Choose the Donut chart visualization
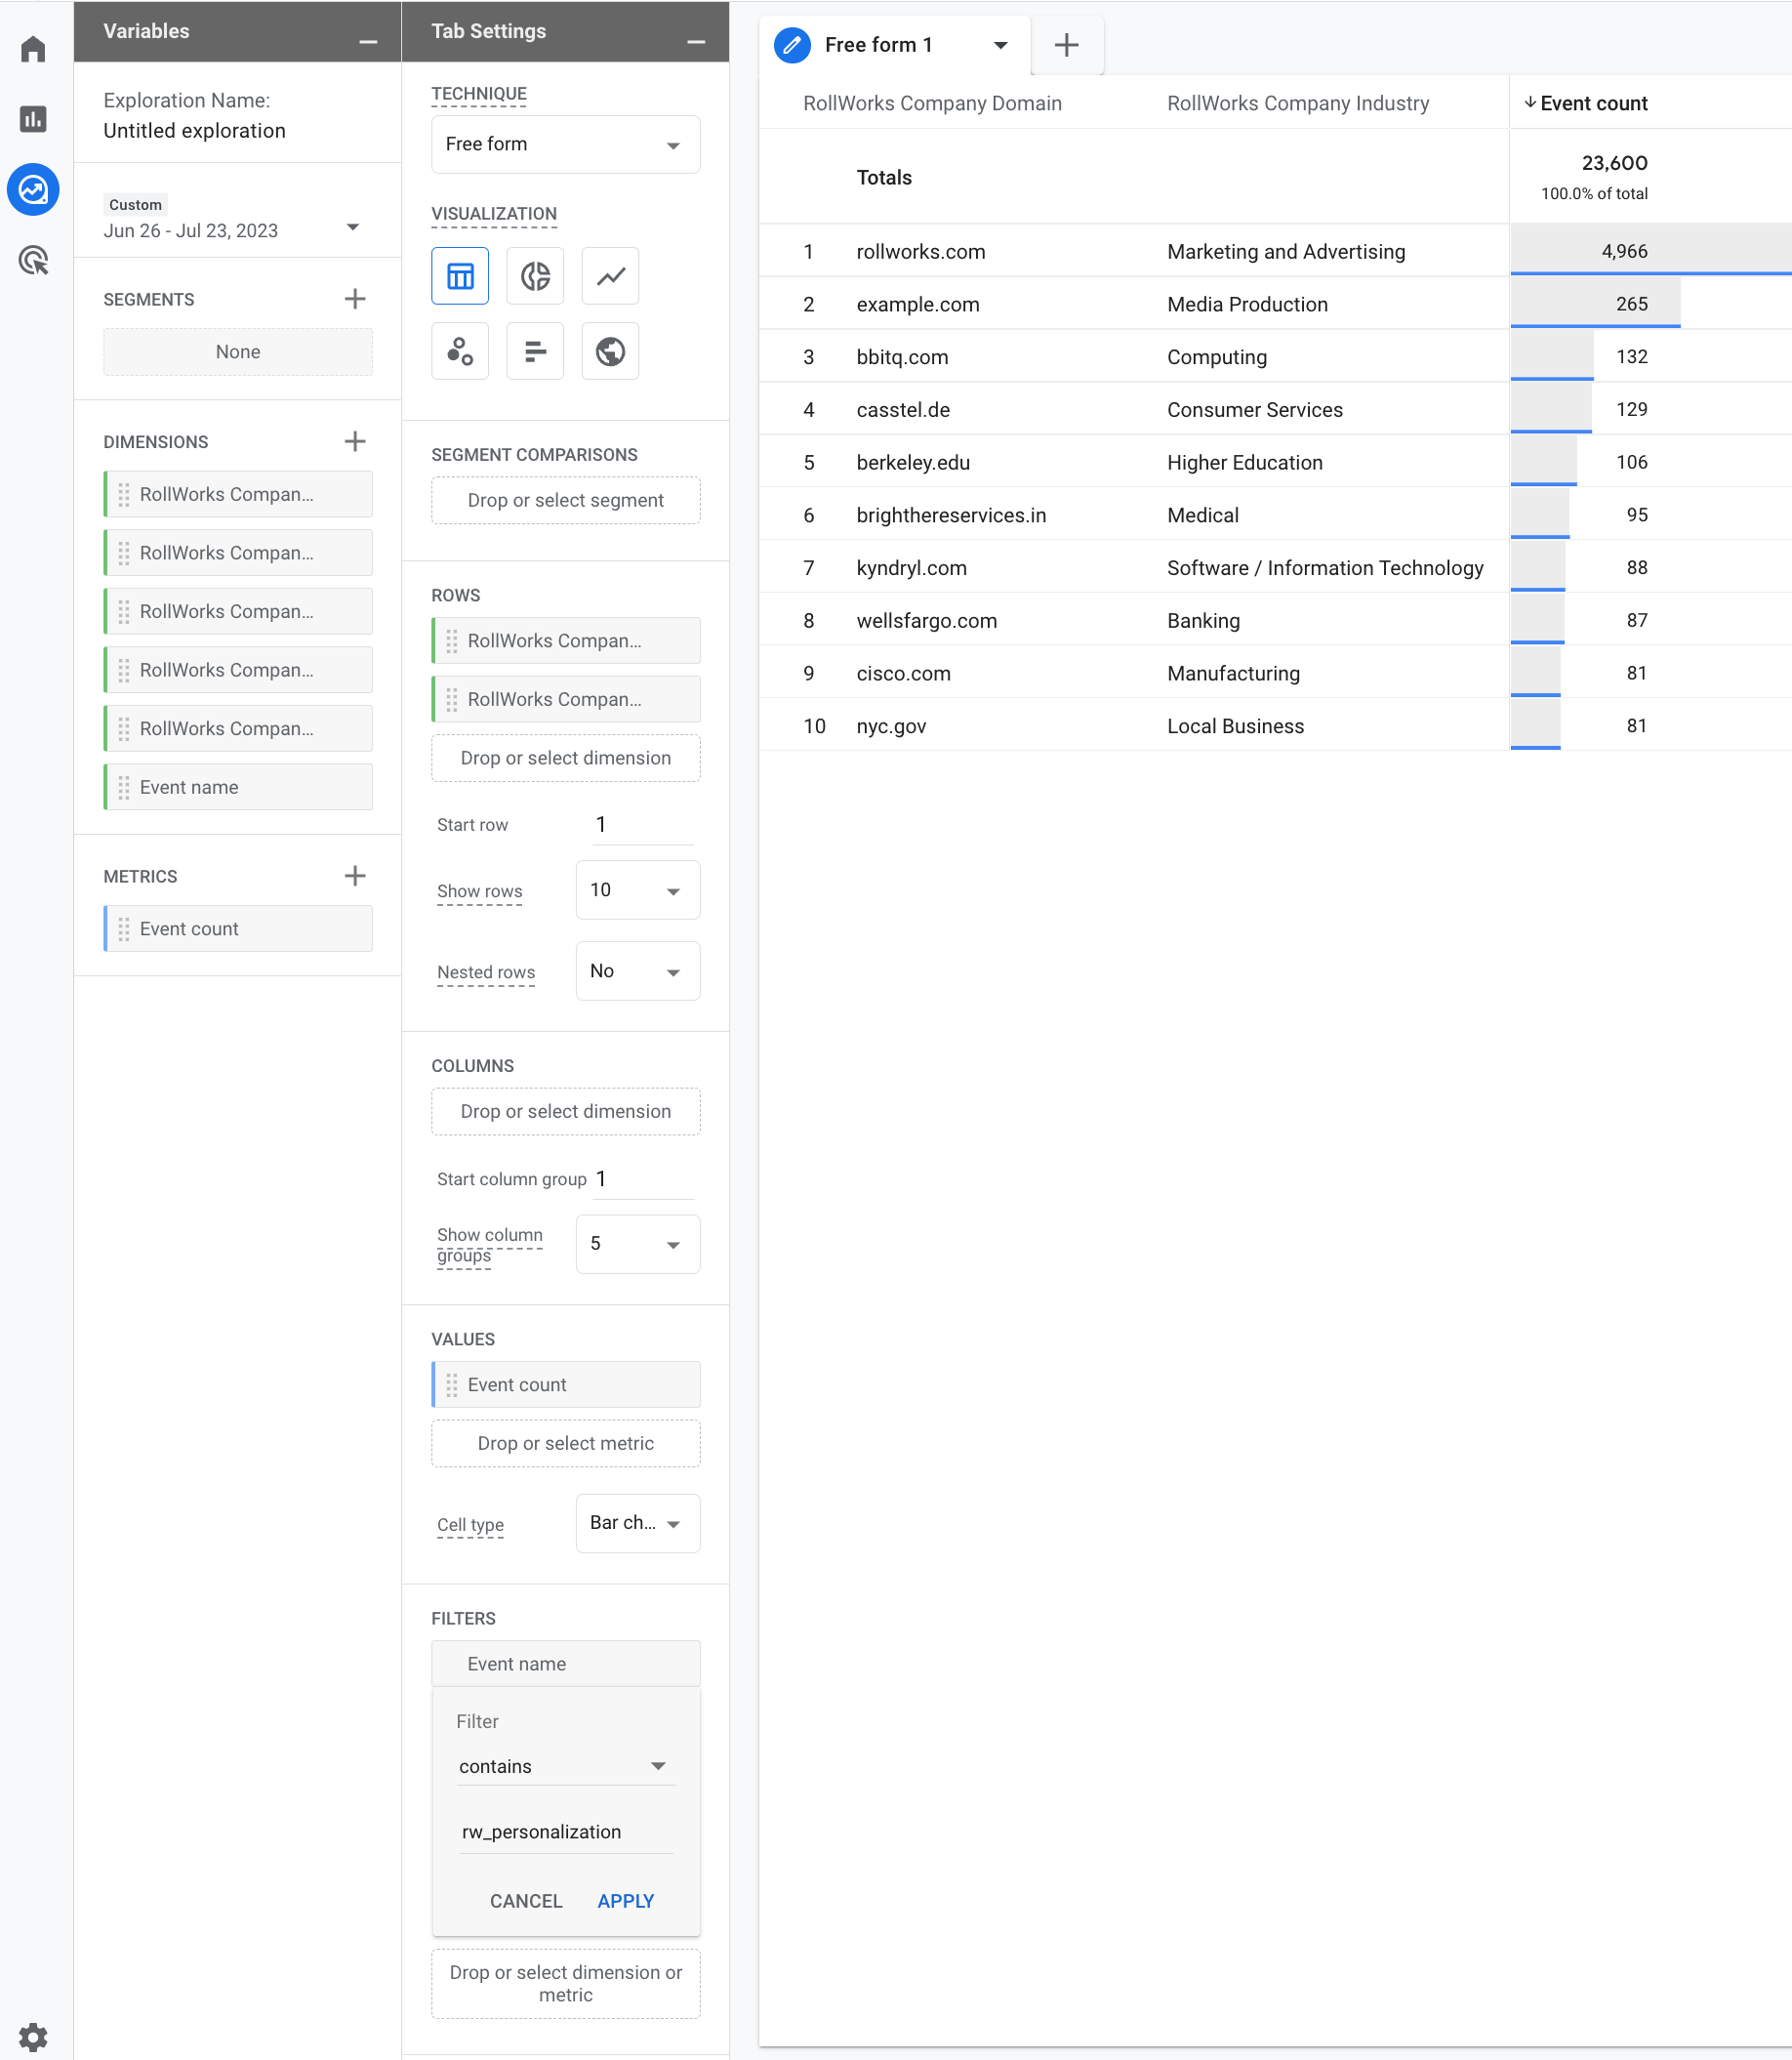 535,276
